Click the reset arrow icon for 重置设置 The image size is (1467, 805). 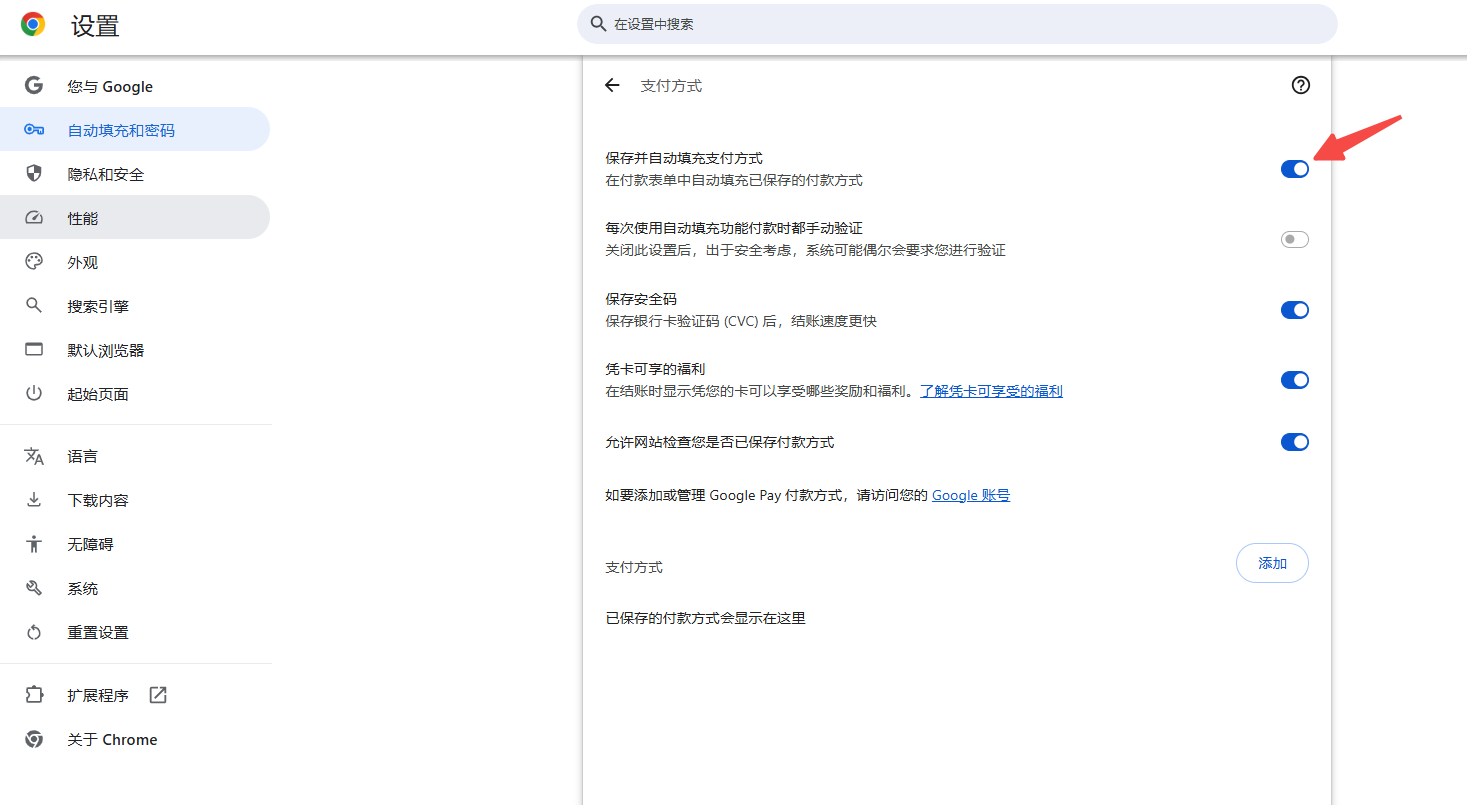pos(34,632)
